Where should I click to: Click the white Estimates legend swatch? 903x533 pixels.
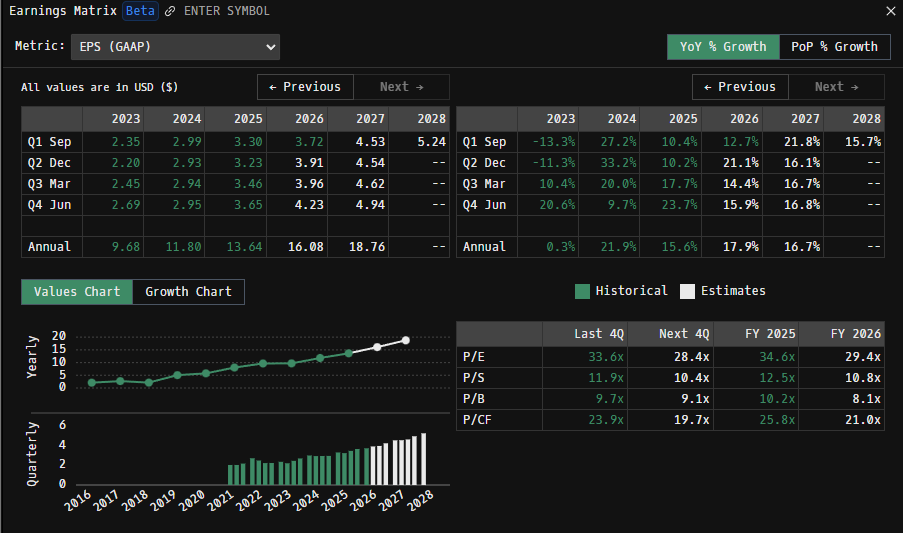(687, 291)
